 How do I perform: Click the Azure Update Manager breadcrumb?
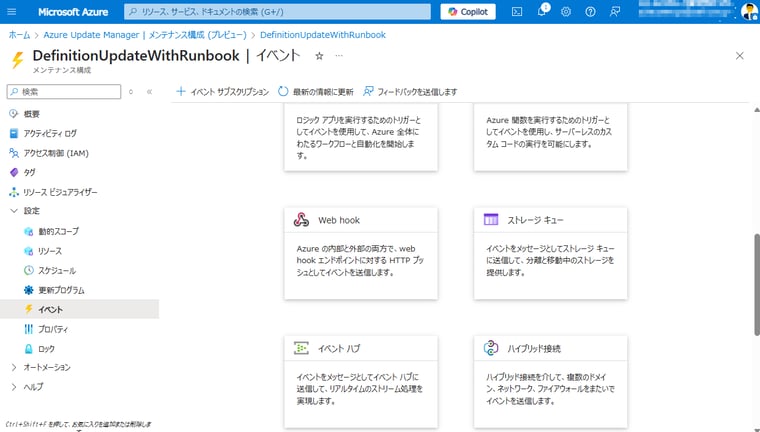click(145, 35)
